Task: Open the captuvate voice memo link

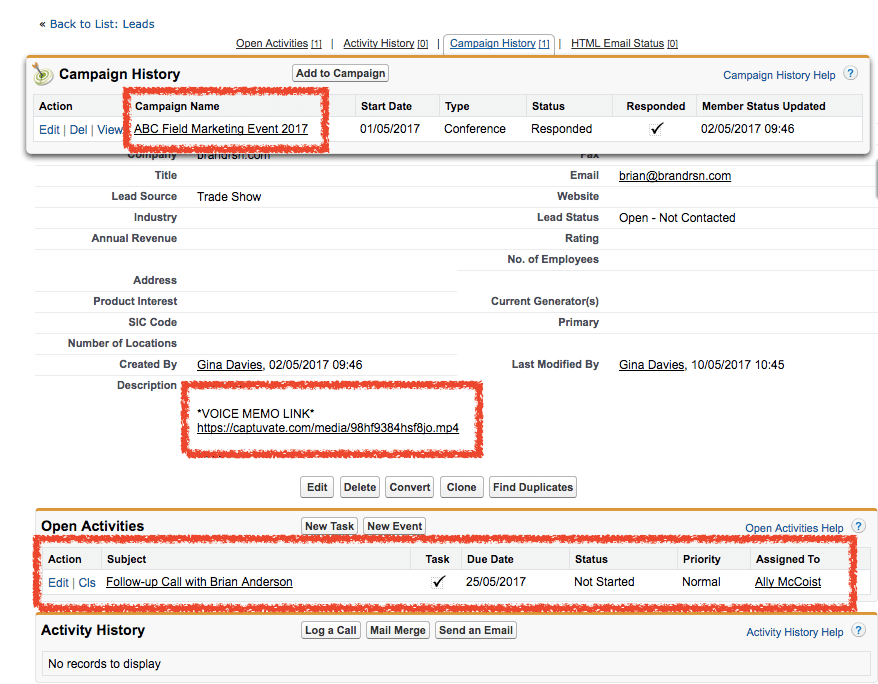Action: (x=328, y=428)
